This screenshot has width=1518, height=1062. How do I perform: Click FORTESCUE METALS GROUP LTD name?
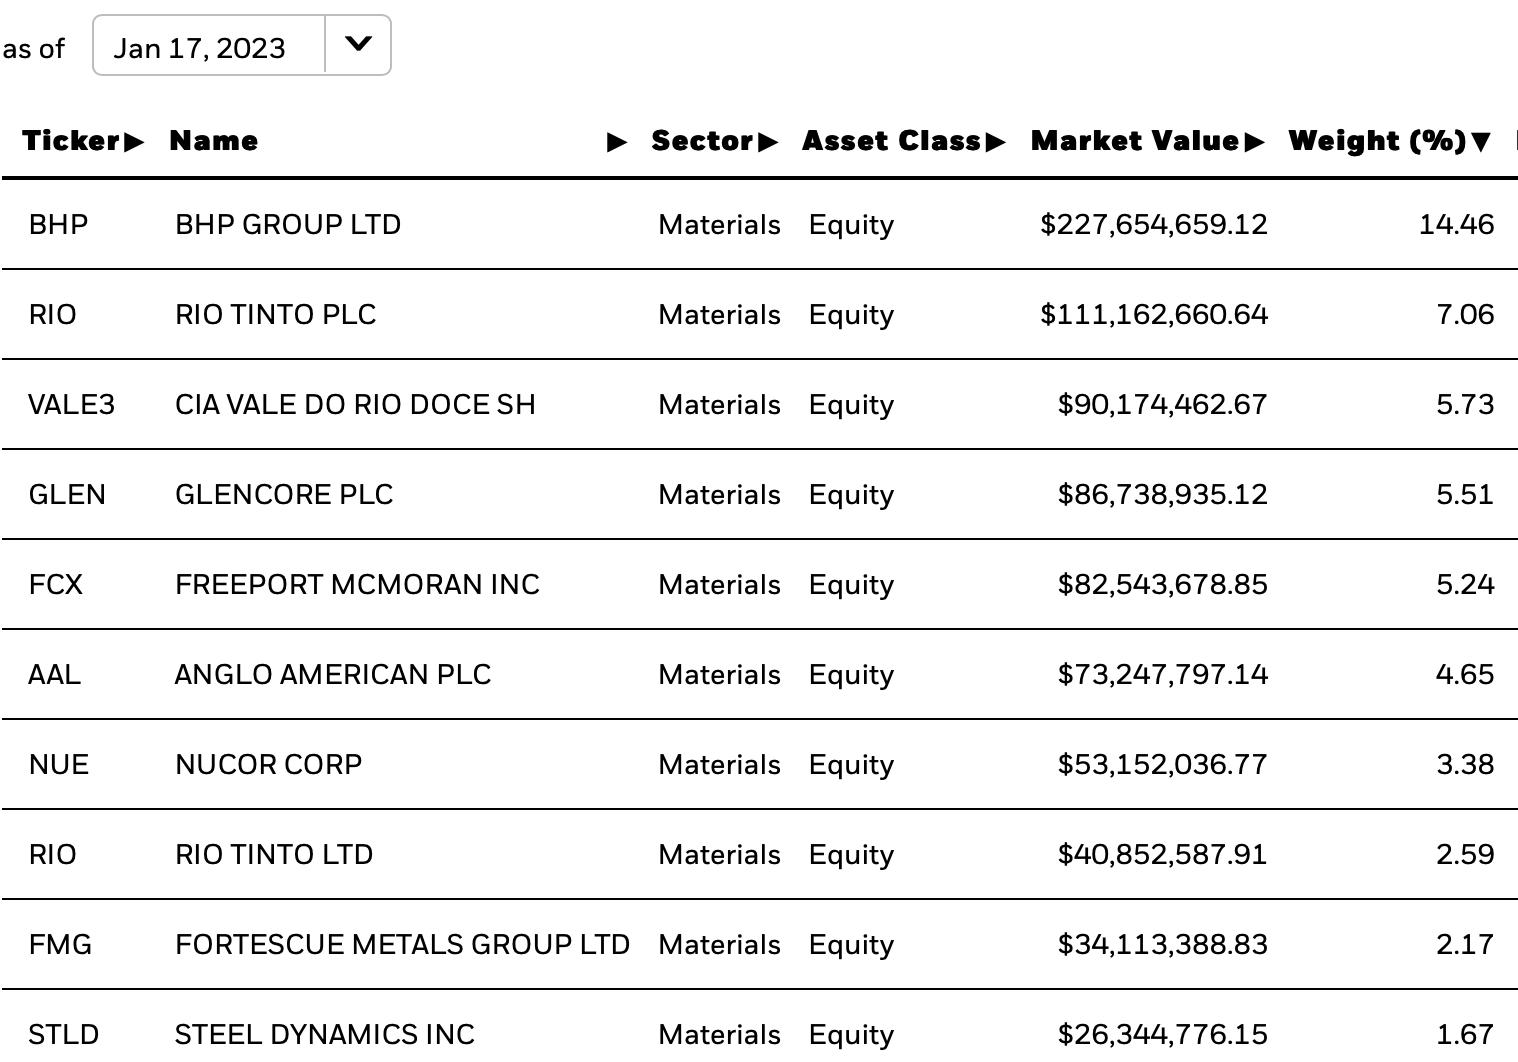402,945
